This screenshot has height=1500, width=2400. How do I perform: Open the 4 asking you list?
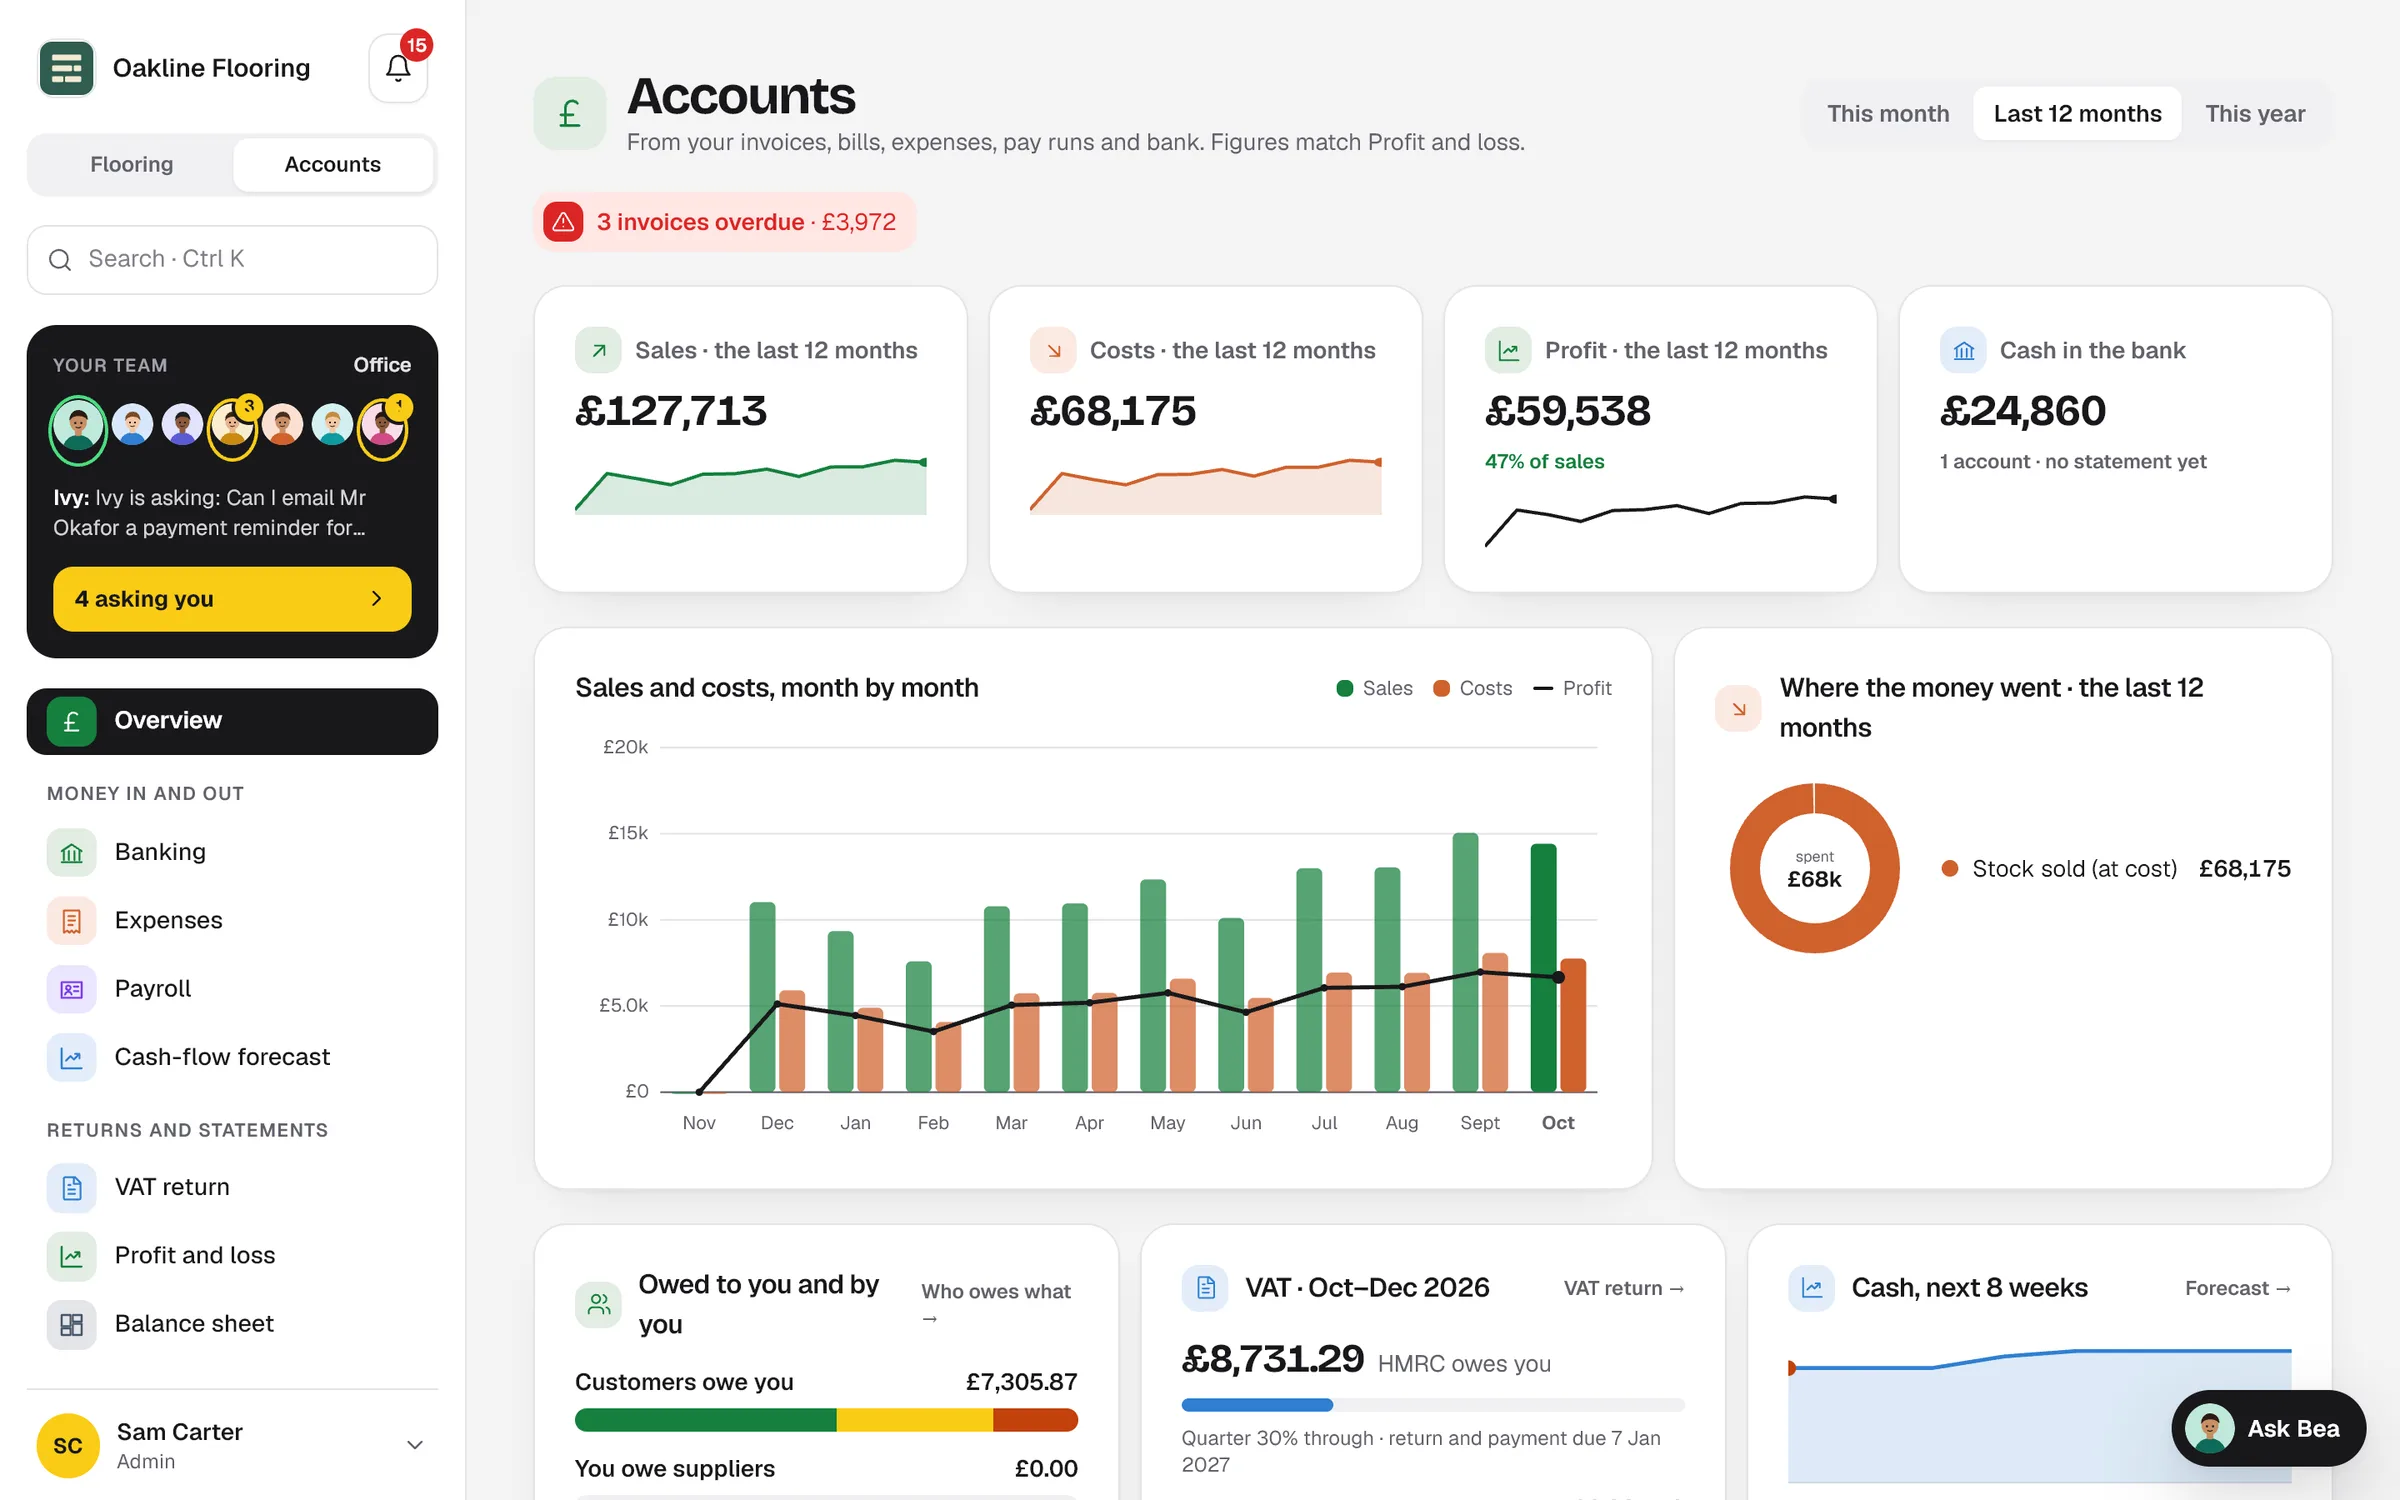coord(232,599)
